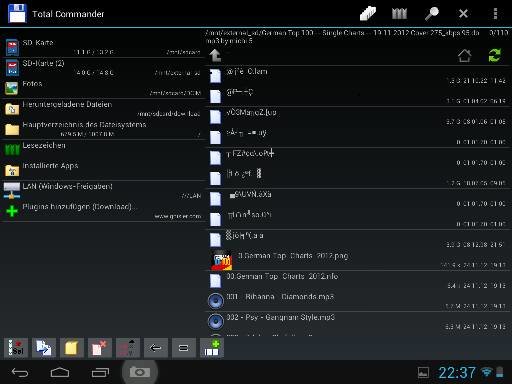The height and width of the screenshot is (384, 512).
Task: Select file 00.German Top Charts 2012.nfo
Action: tap(358, 281)
